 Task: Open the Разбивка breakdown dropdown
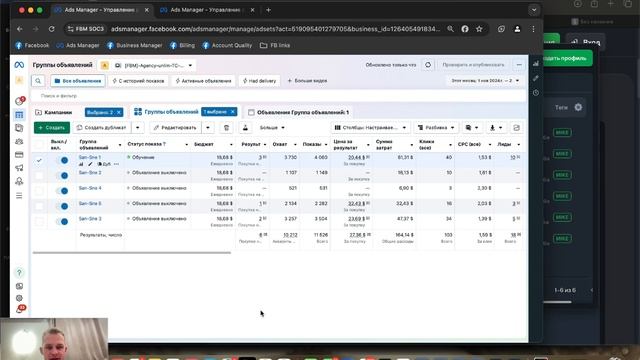tap(436, 128)
